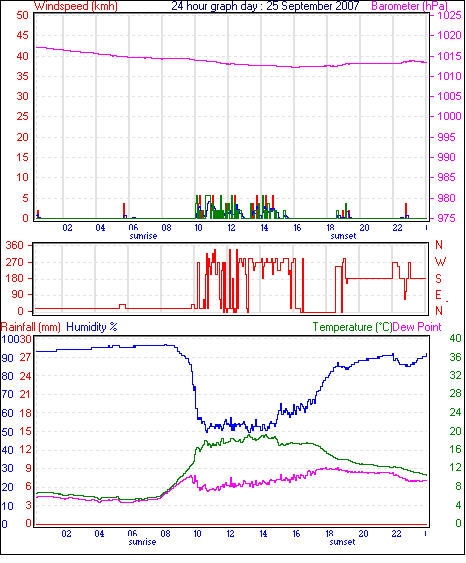Image resolution: width=466 pixels, height=563 pixels.
Task: Click the 360 degree wind direction label
Action: (x=14, y=246)
